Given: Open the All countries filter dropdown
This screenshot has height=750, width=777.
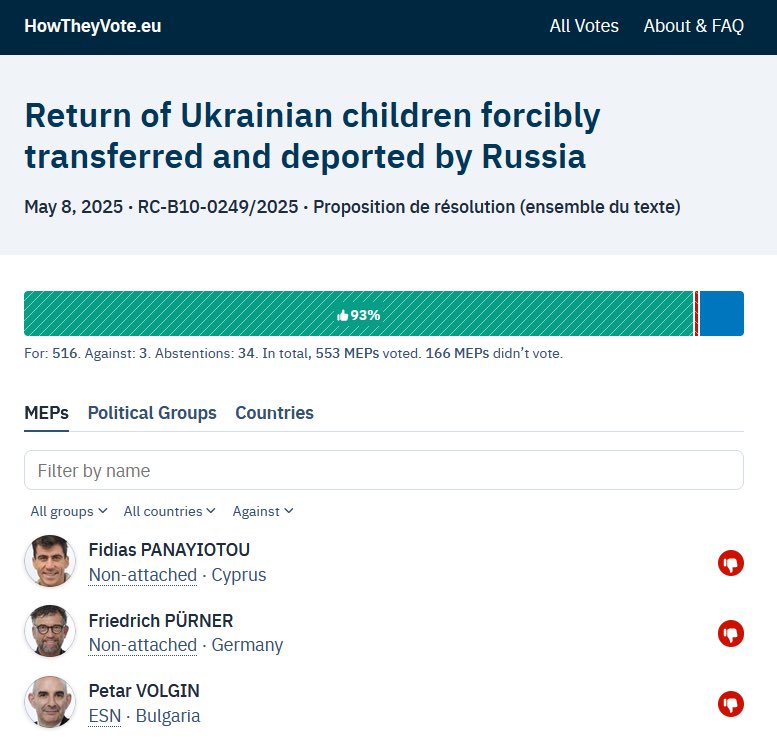Looking at the screenshot, I should [x=169, y=511].
